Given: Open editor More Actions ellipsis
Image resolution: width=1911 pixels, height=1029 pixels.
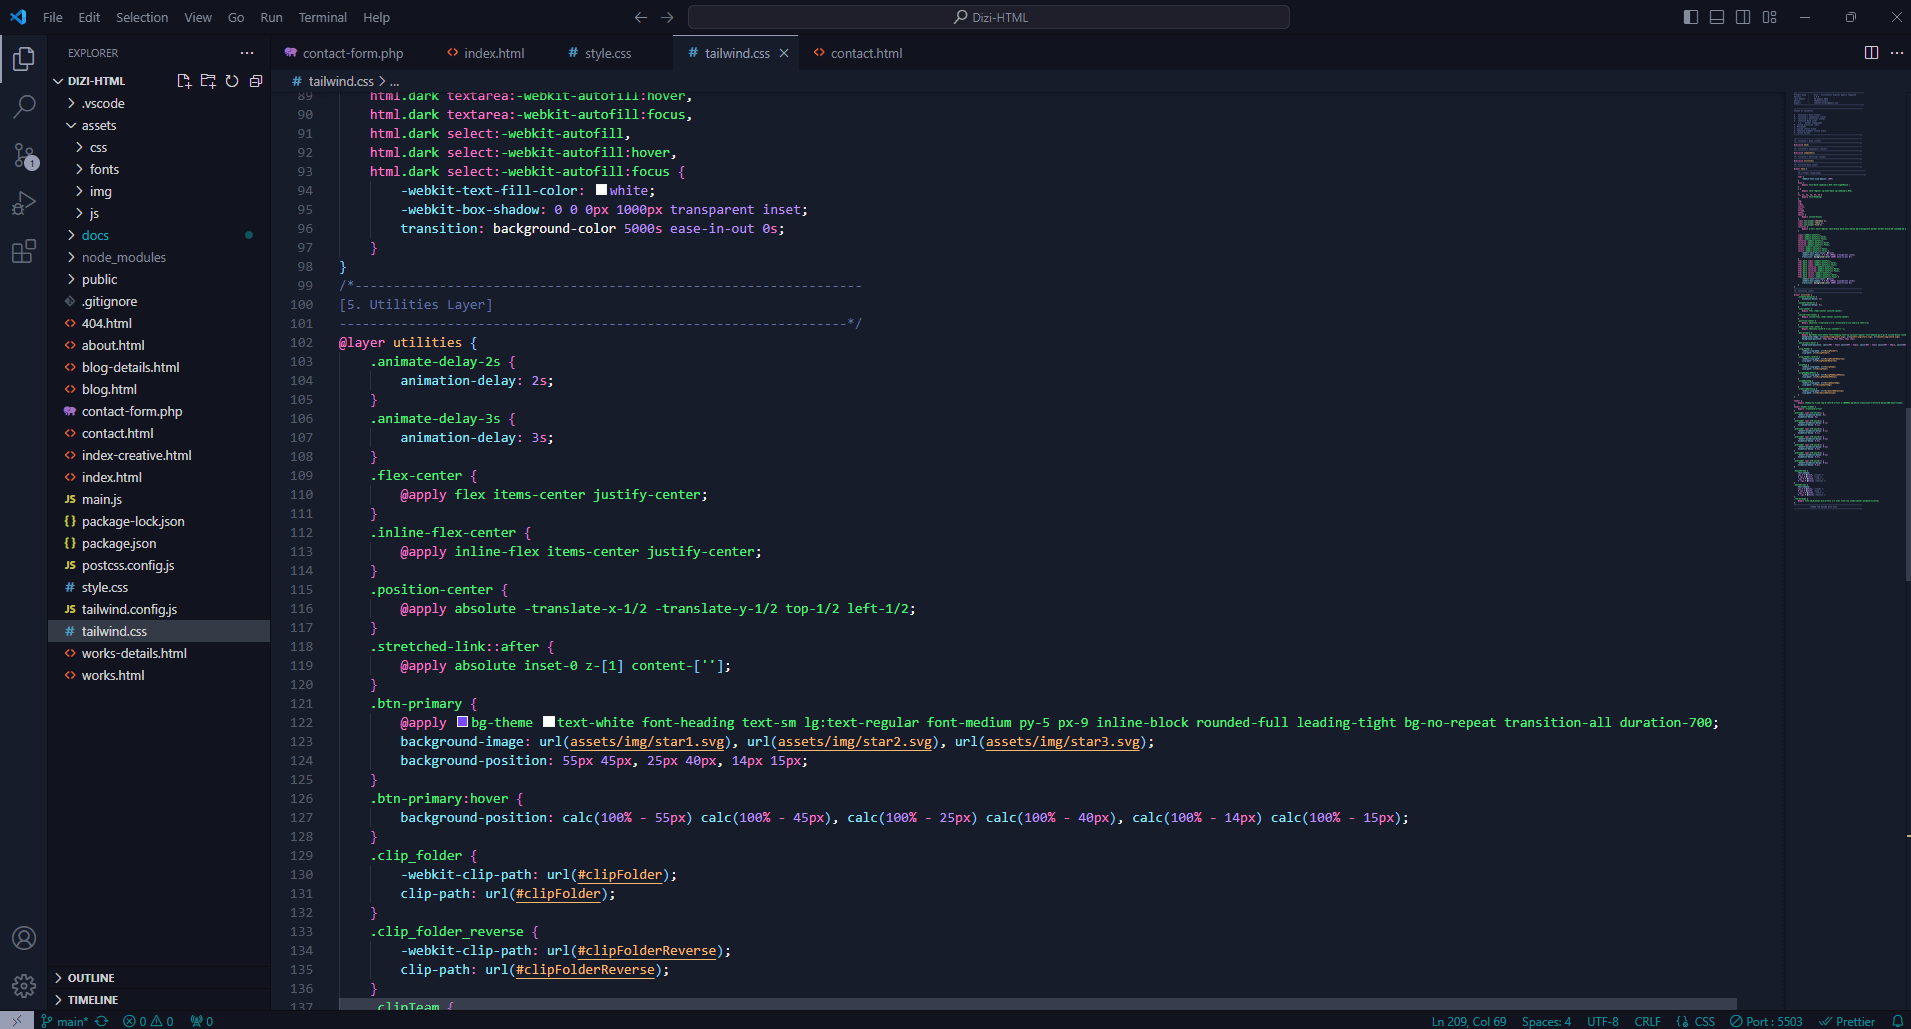Looking at the screenshot, I should (1897, 53).
